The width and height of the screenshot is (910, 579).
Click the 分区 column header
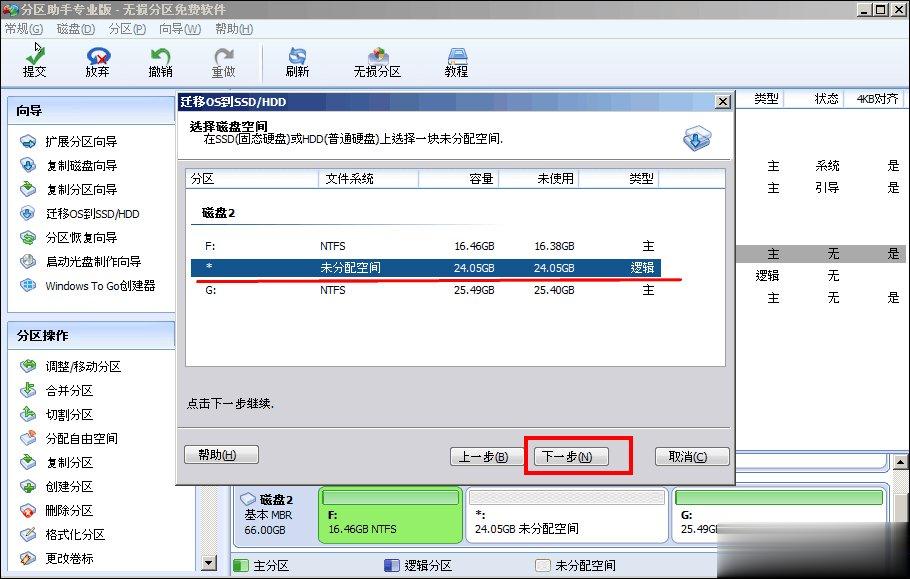[x=252, y=179]
